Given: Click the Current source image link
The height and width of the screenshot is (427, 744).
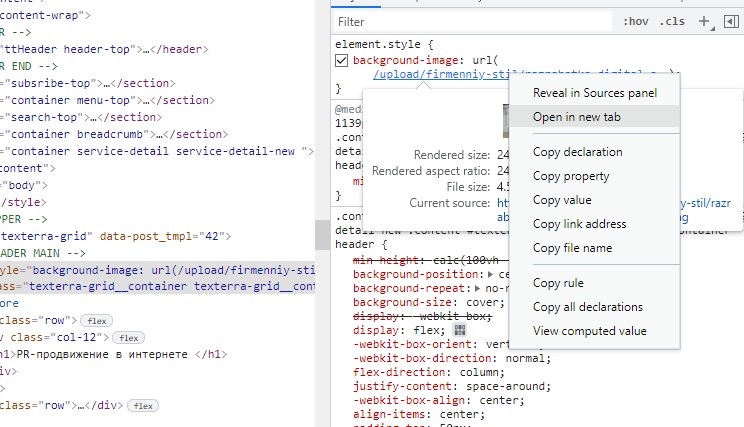Looking at the screenshot, I should click(x=503, y=203).
